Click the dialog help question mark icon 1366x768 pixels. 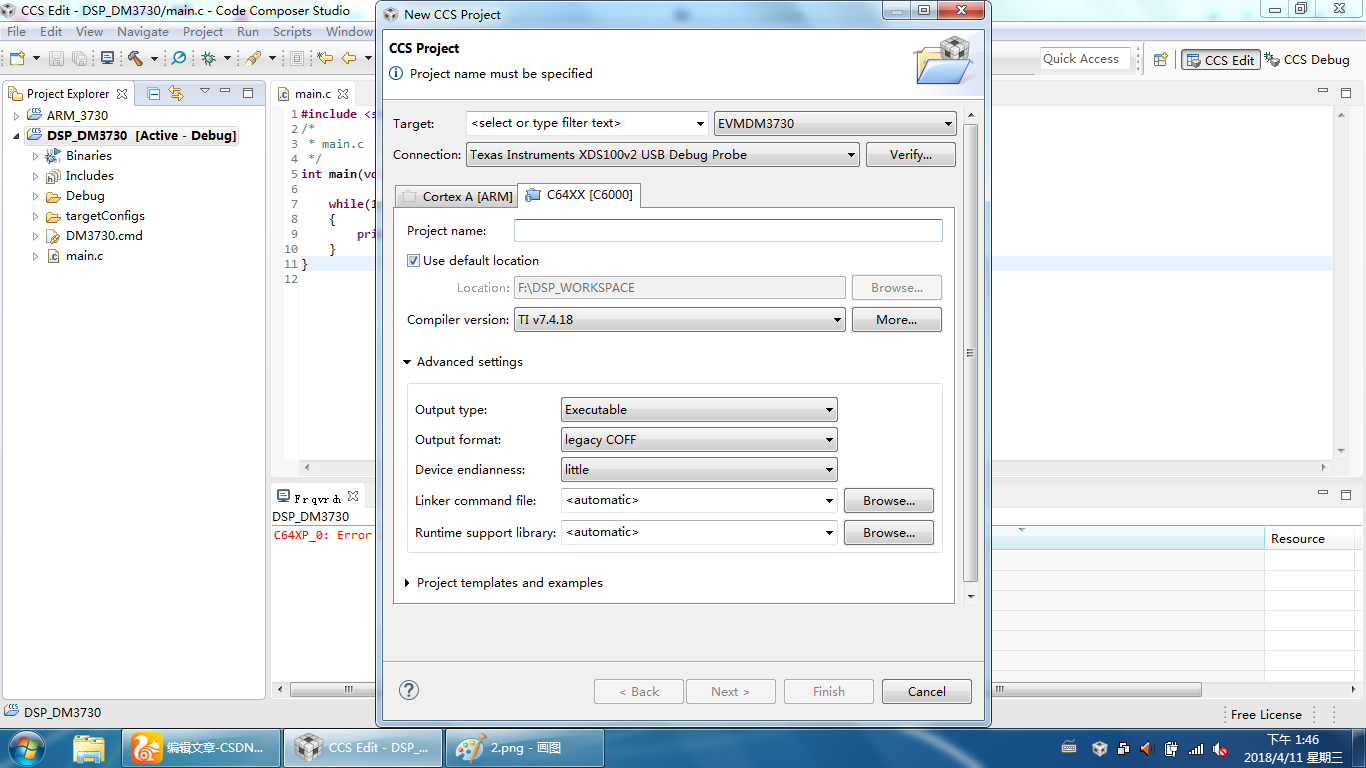point(409,690)
